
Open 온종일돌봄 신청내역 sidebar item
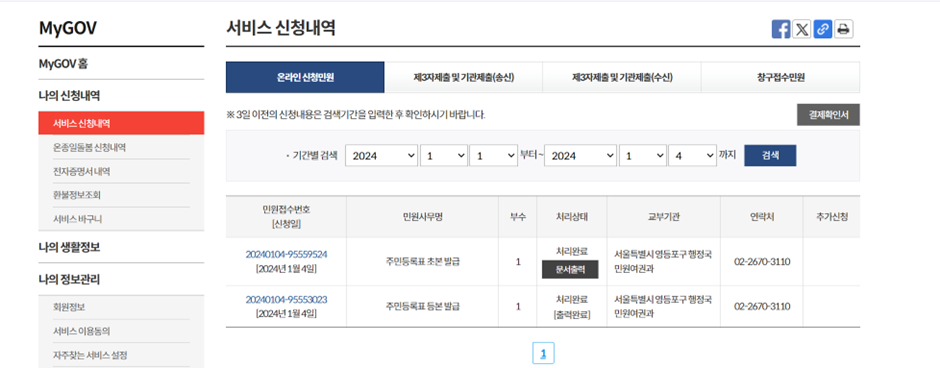pos(90,147)
